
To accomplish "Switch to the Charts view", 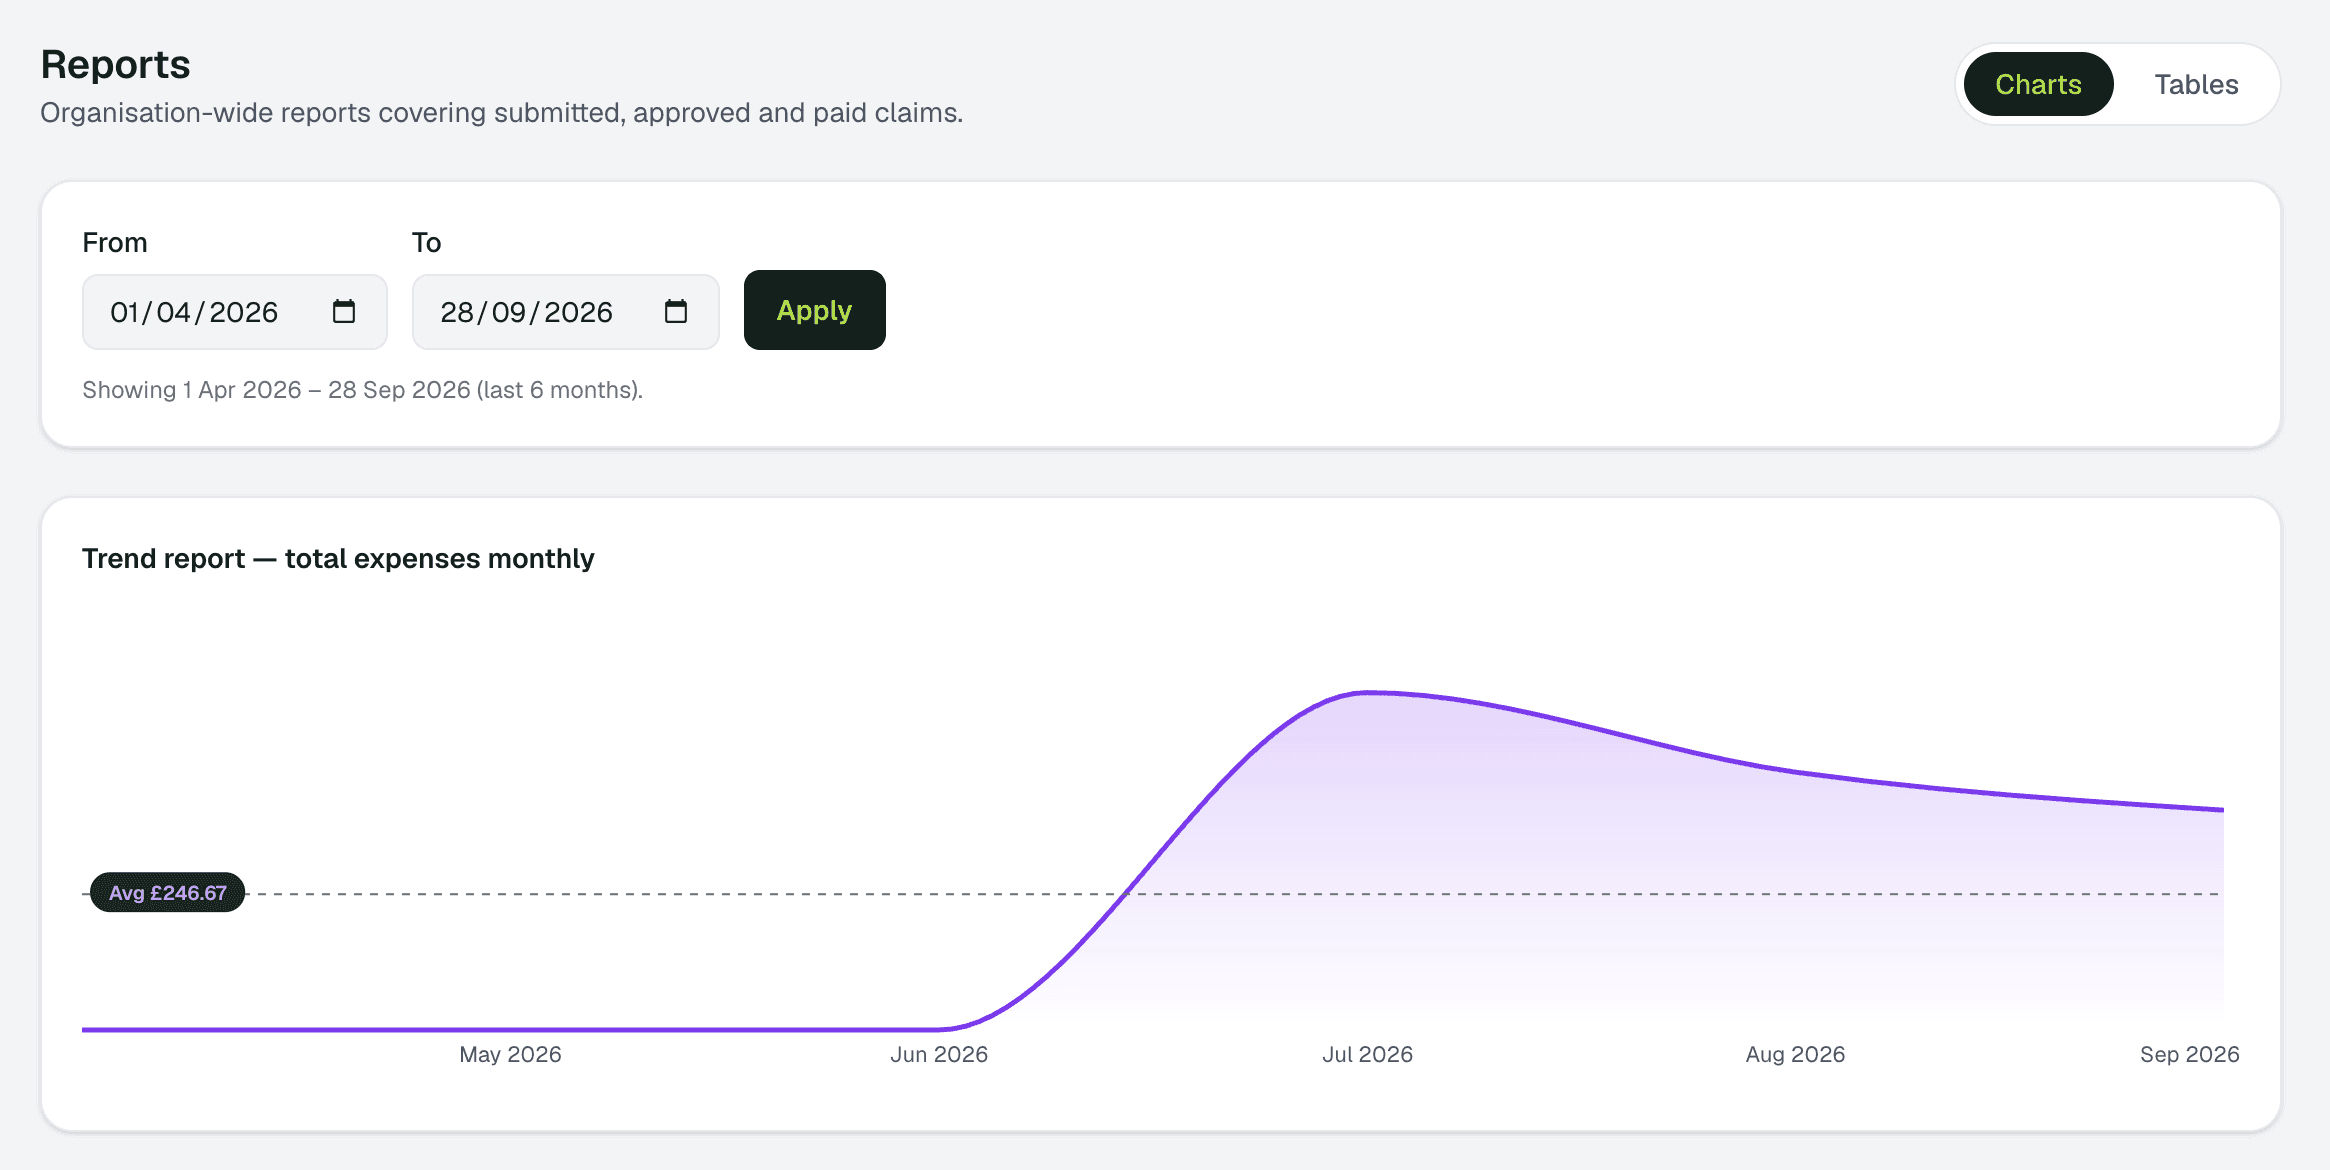I will pyautogui.click(x=2038, y=84).
